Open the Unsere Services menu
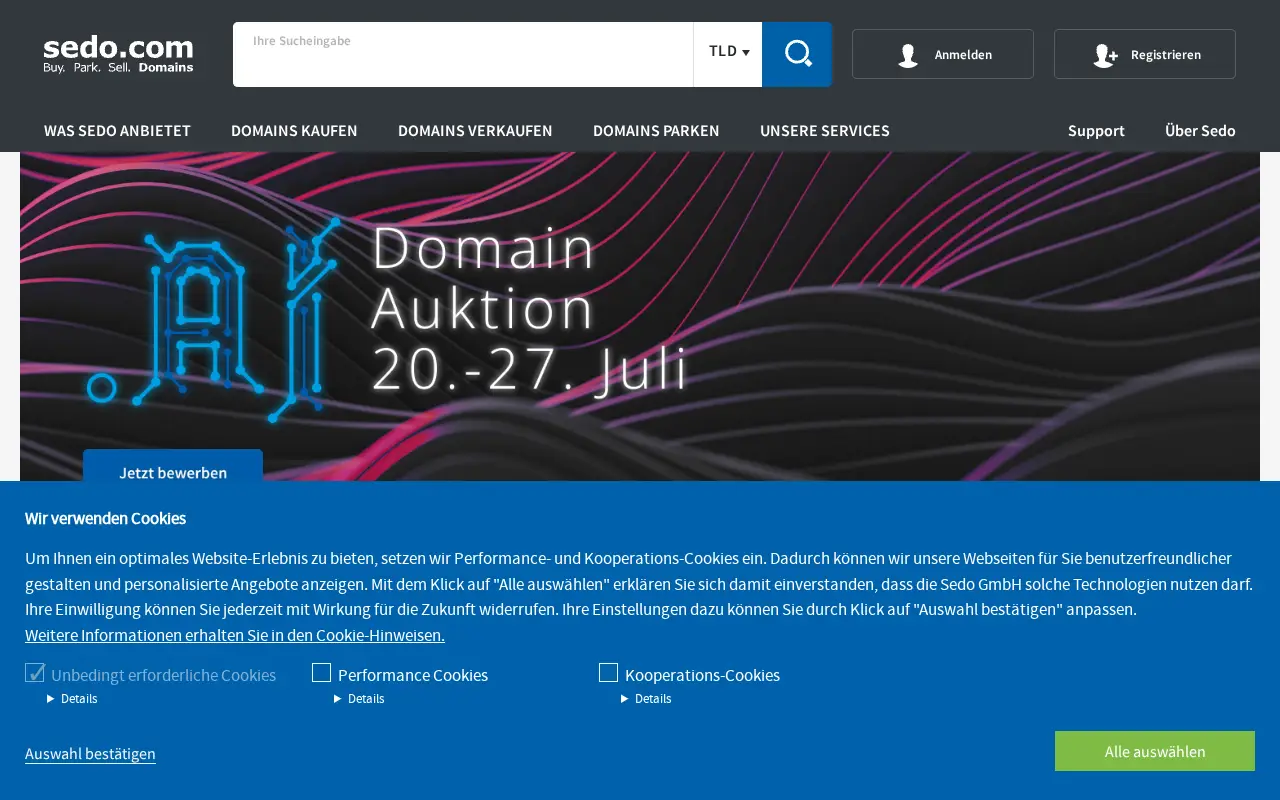 click(825, 131)
